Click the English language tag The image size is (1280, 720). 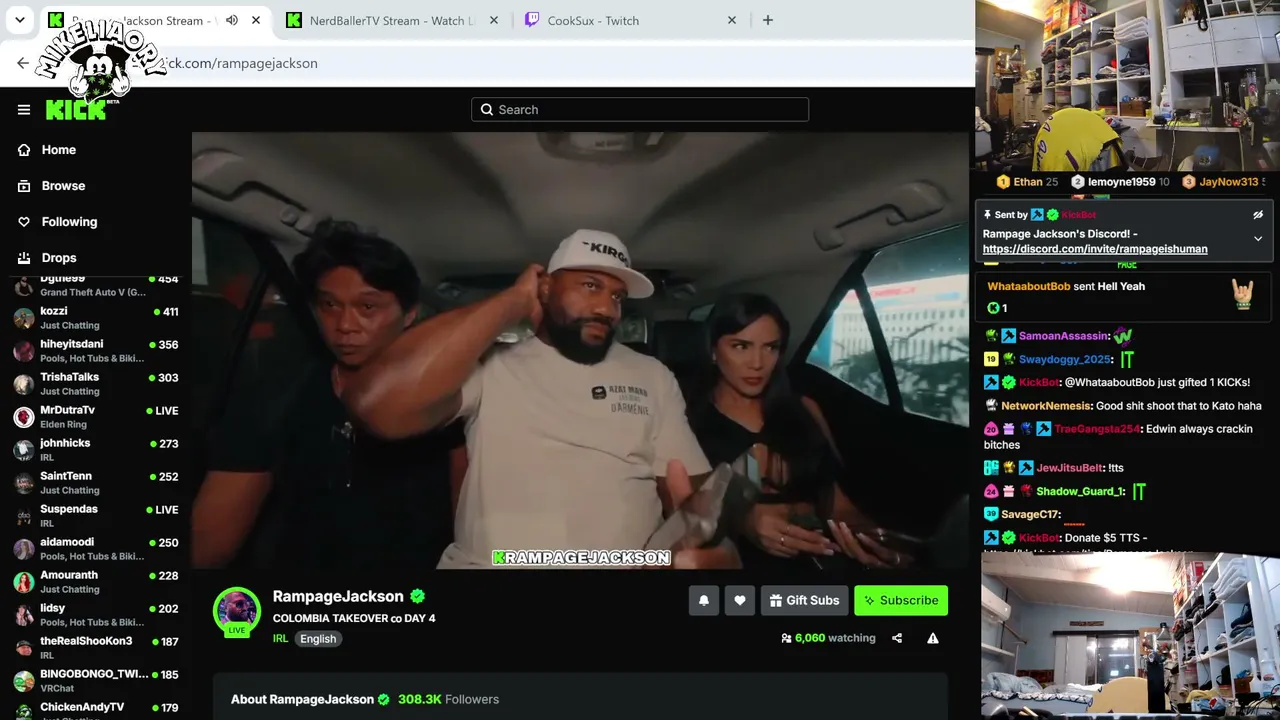pos(318,639)
